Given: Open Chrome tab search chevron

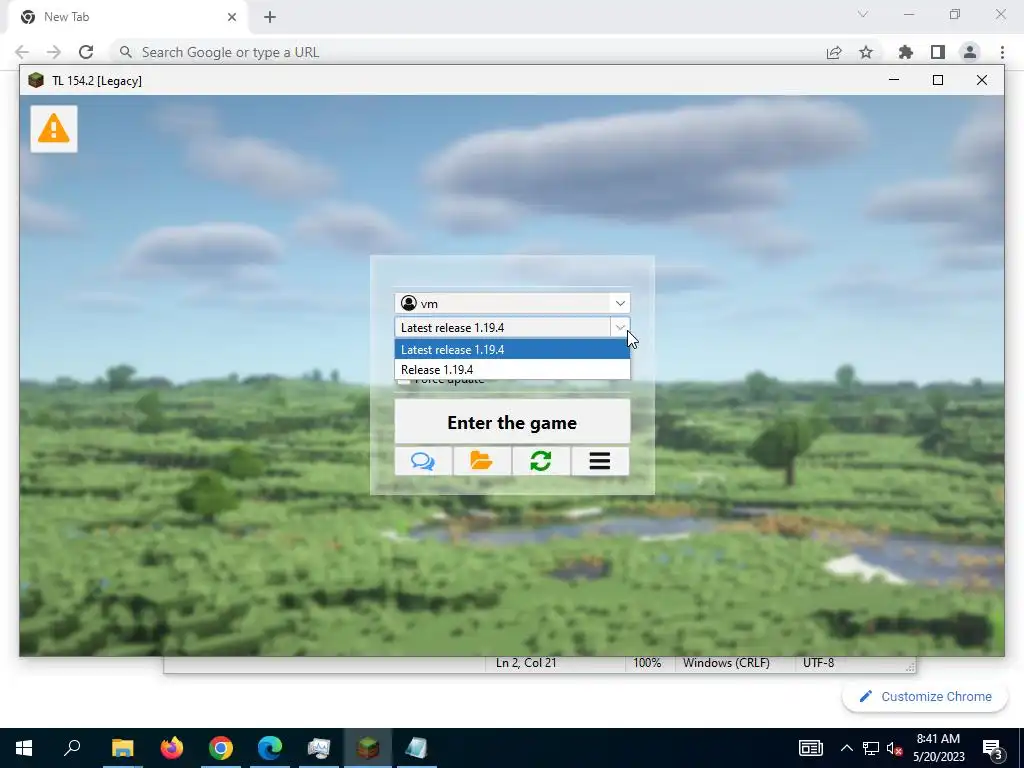Looking at the screenshot, I should (x=863, y=14).
